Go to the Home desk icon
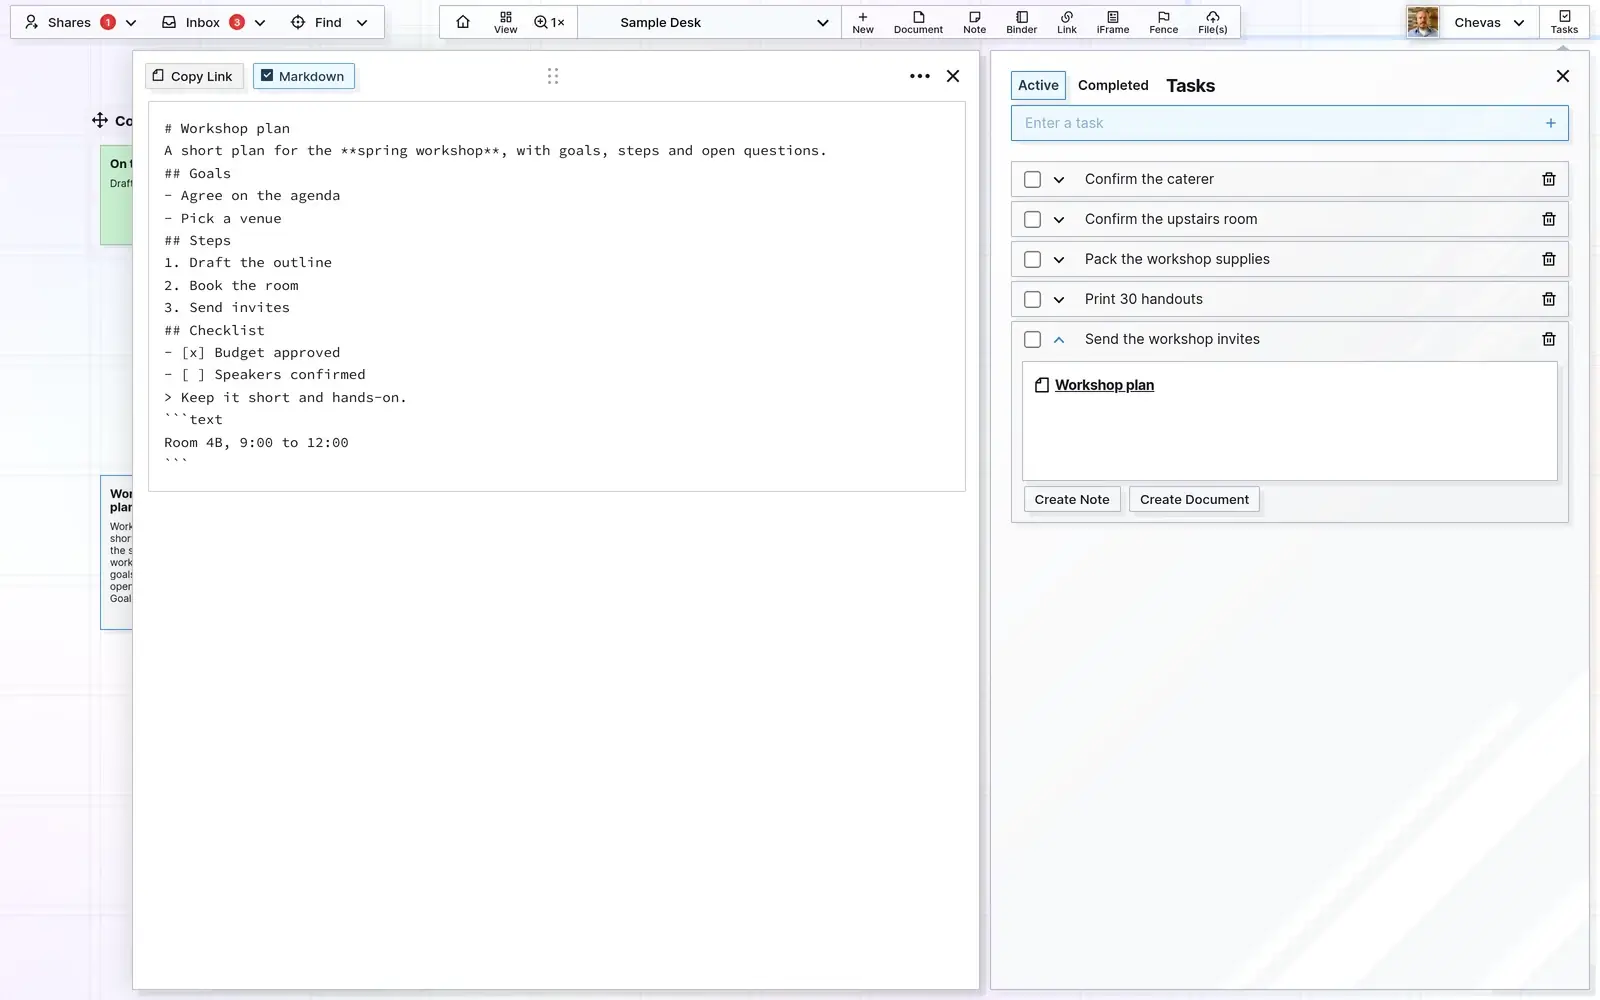Image resolution: width=1600 pixels, height=1000 pixels. pos(463,22)
